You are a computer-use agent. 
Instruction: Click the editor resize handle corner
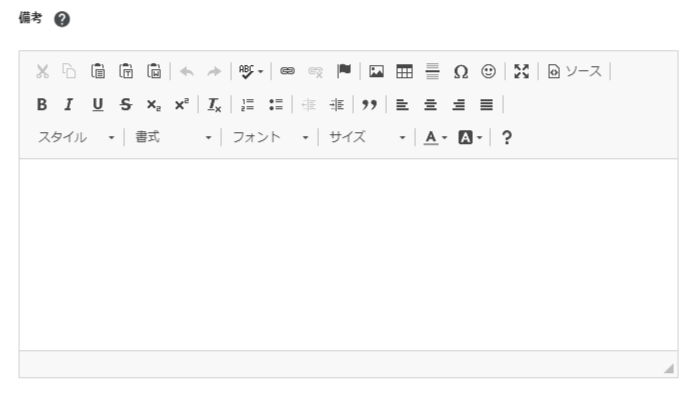point(669,368)
